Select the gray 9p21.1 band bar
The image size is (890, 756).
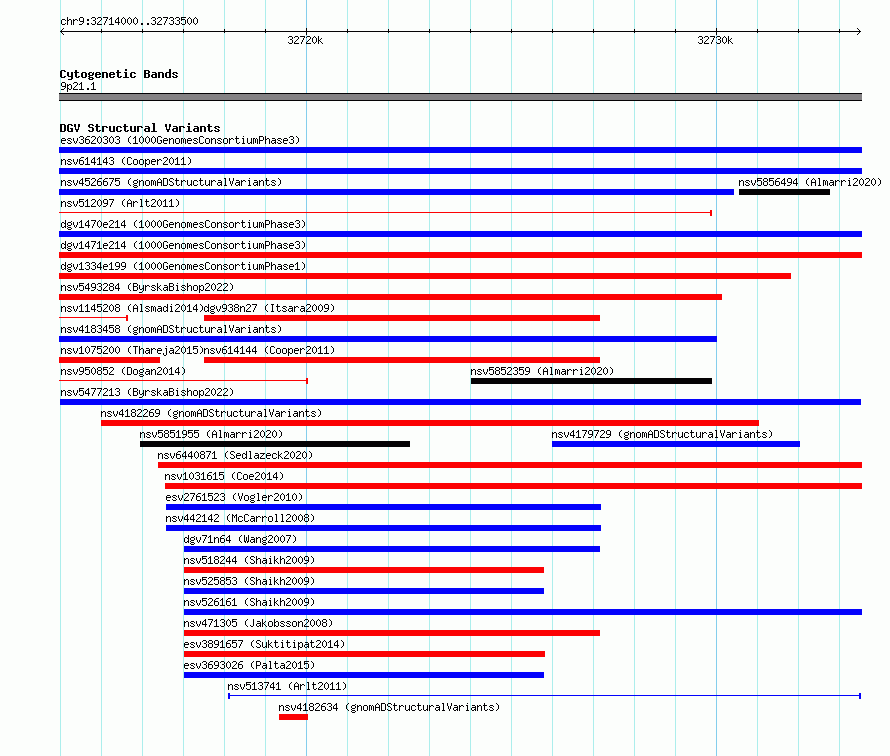coord(460,97)
